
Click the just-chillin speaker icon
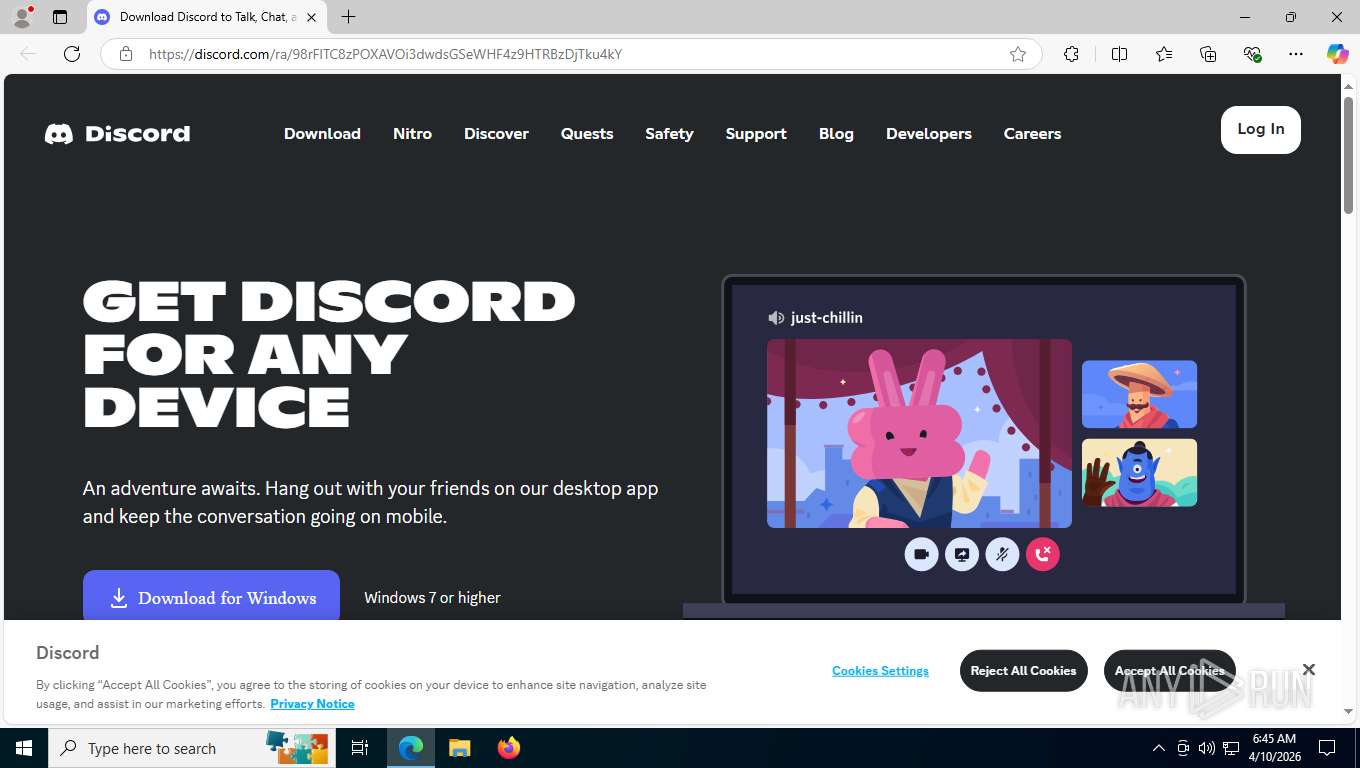click(776, 318)
